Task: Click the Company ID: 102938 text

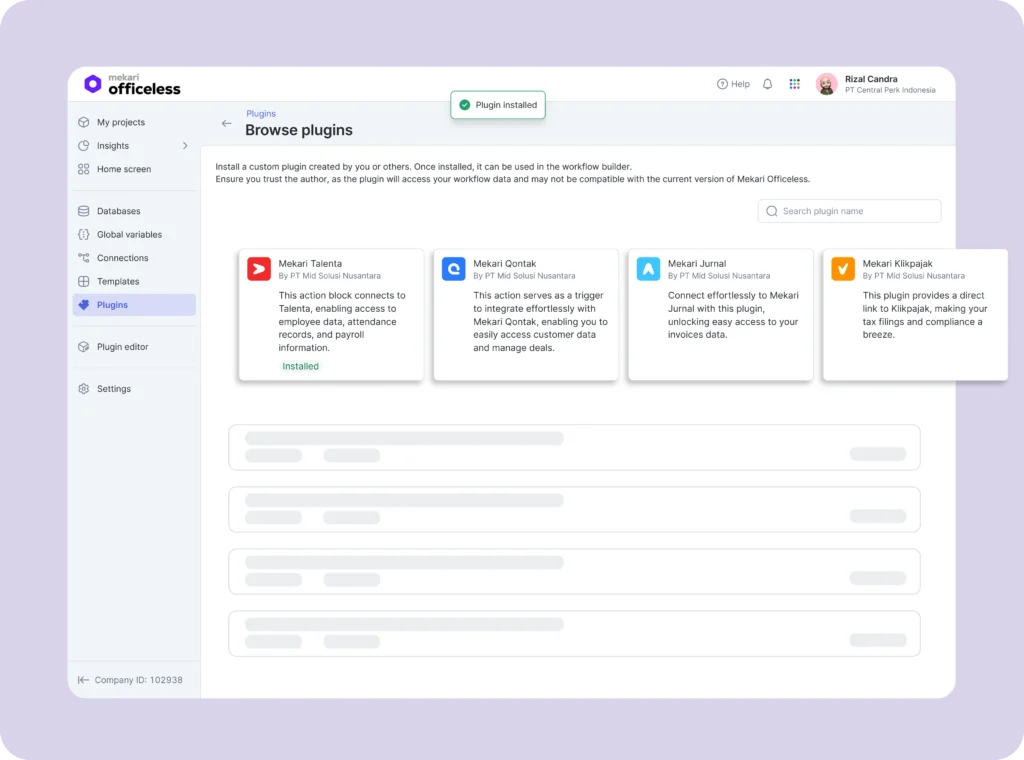Action: 138,680
